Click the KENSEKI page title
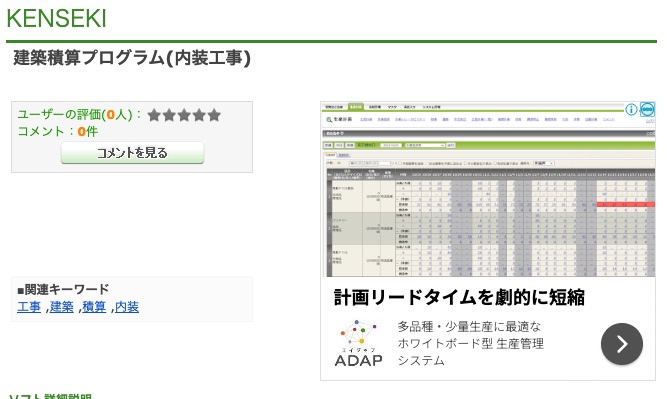667x399 pixels. pyautogui.click(x=56, y=18)
